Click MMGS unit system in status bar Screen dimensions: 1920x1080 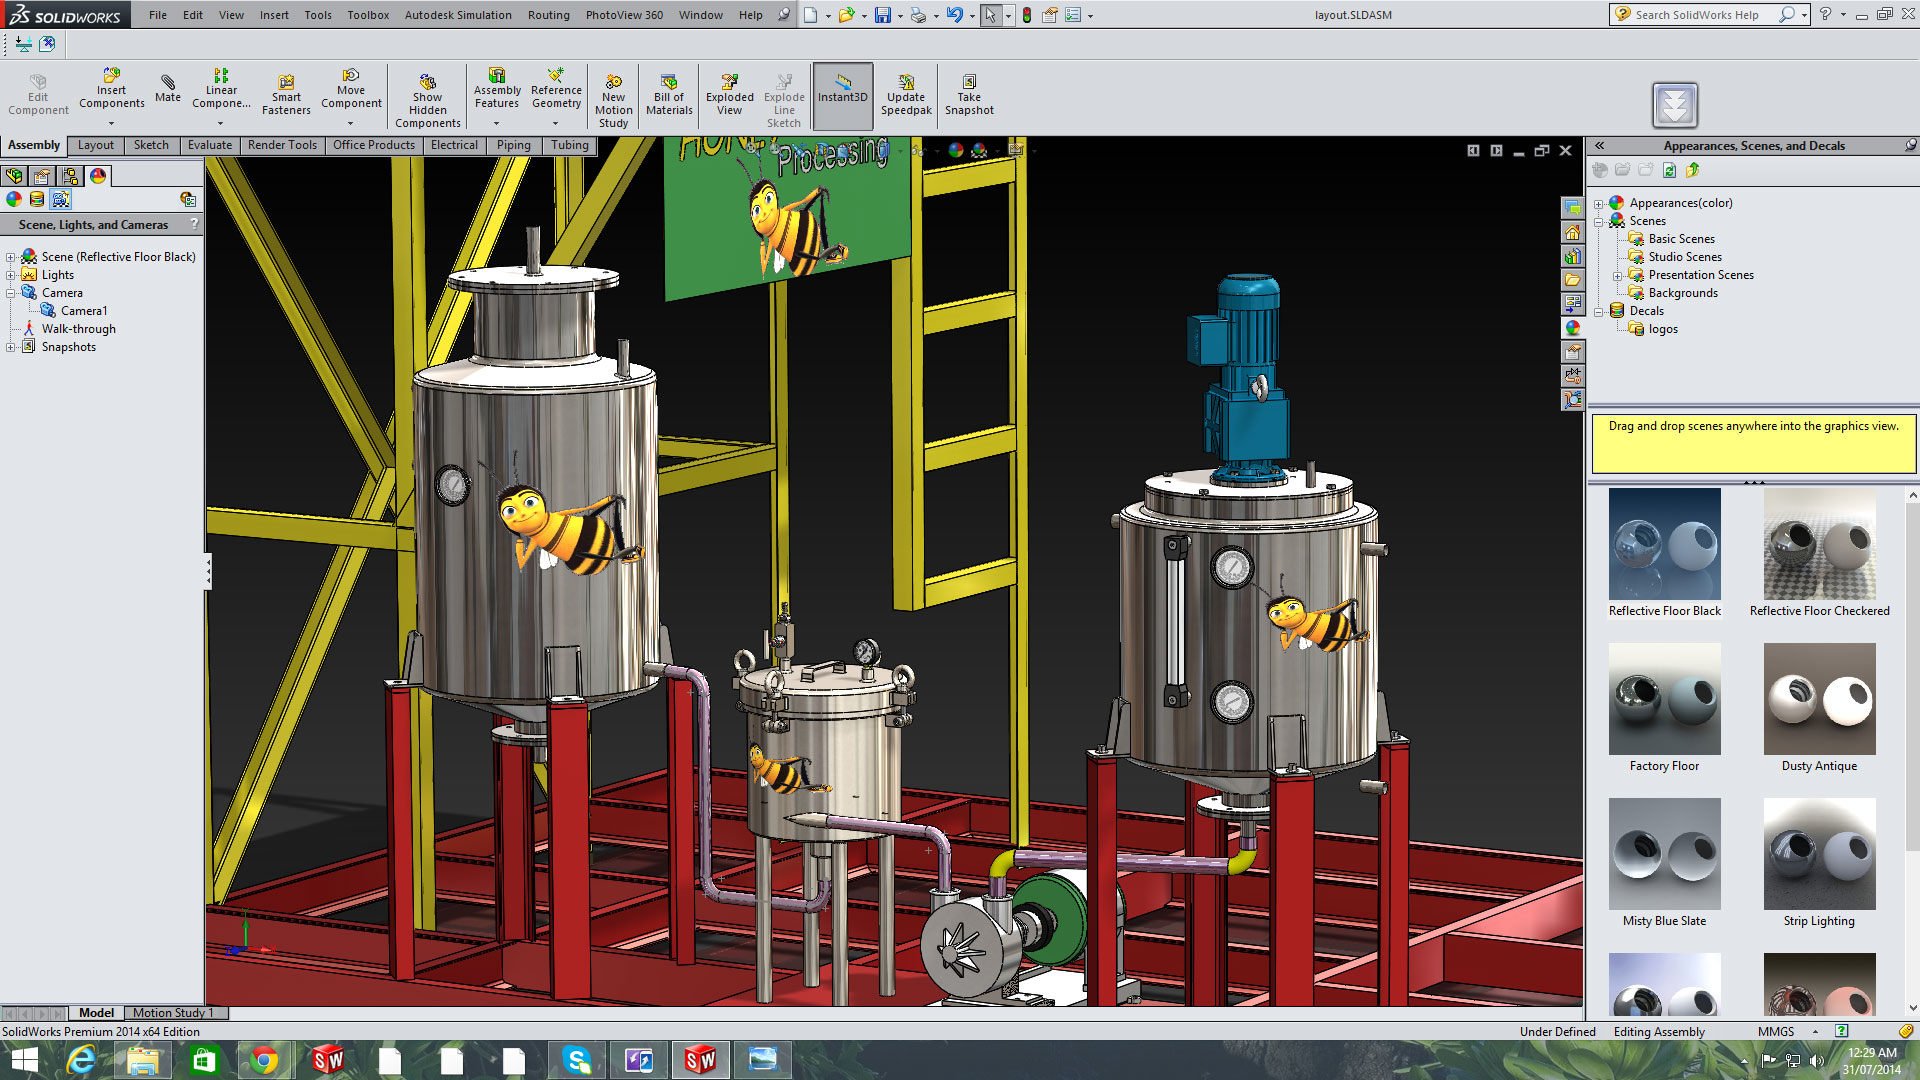point(1775,1032)
